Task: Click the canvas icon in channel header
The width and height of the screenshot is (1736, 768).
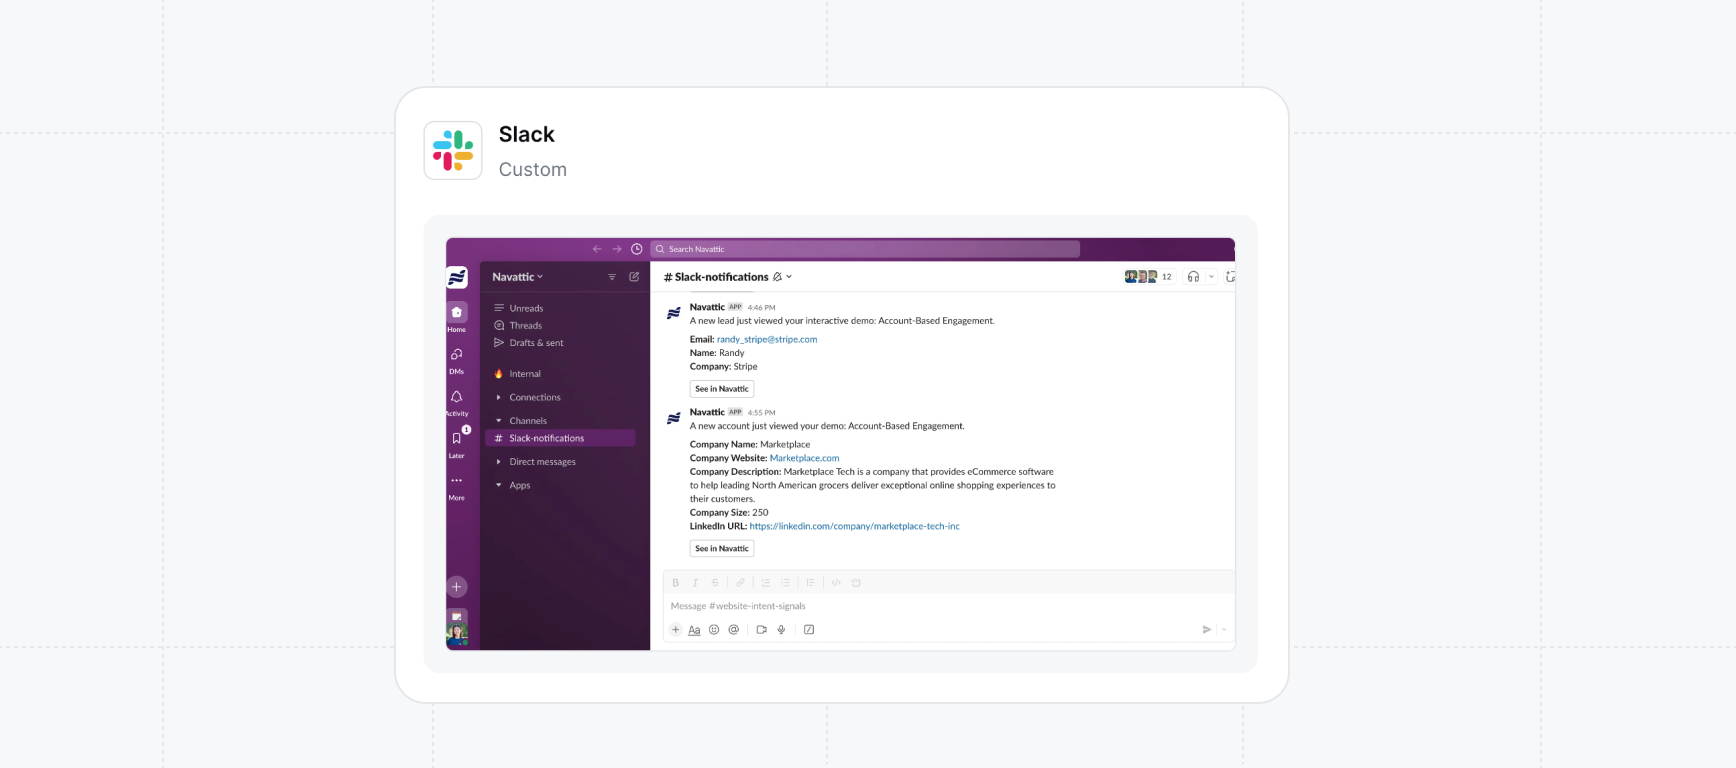Action: [x=1230, y=277]
